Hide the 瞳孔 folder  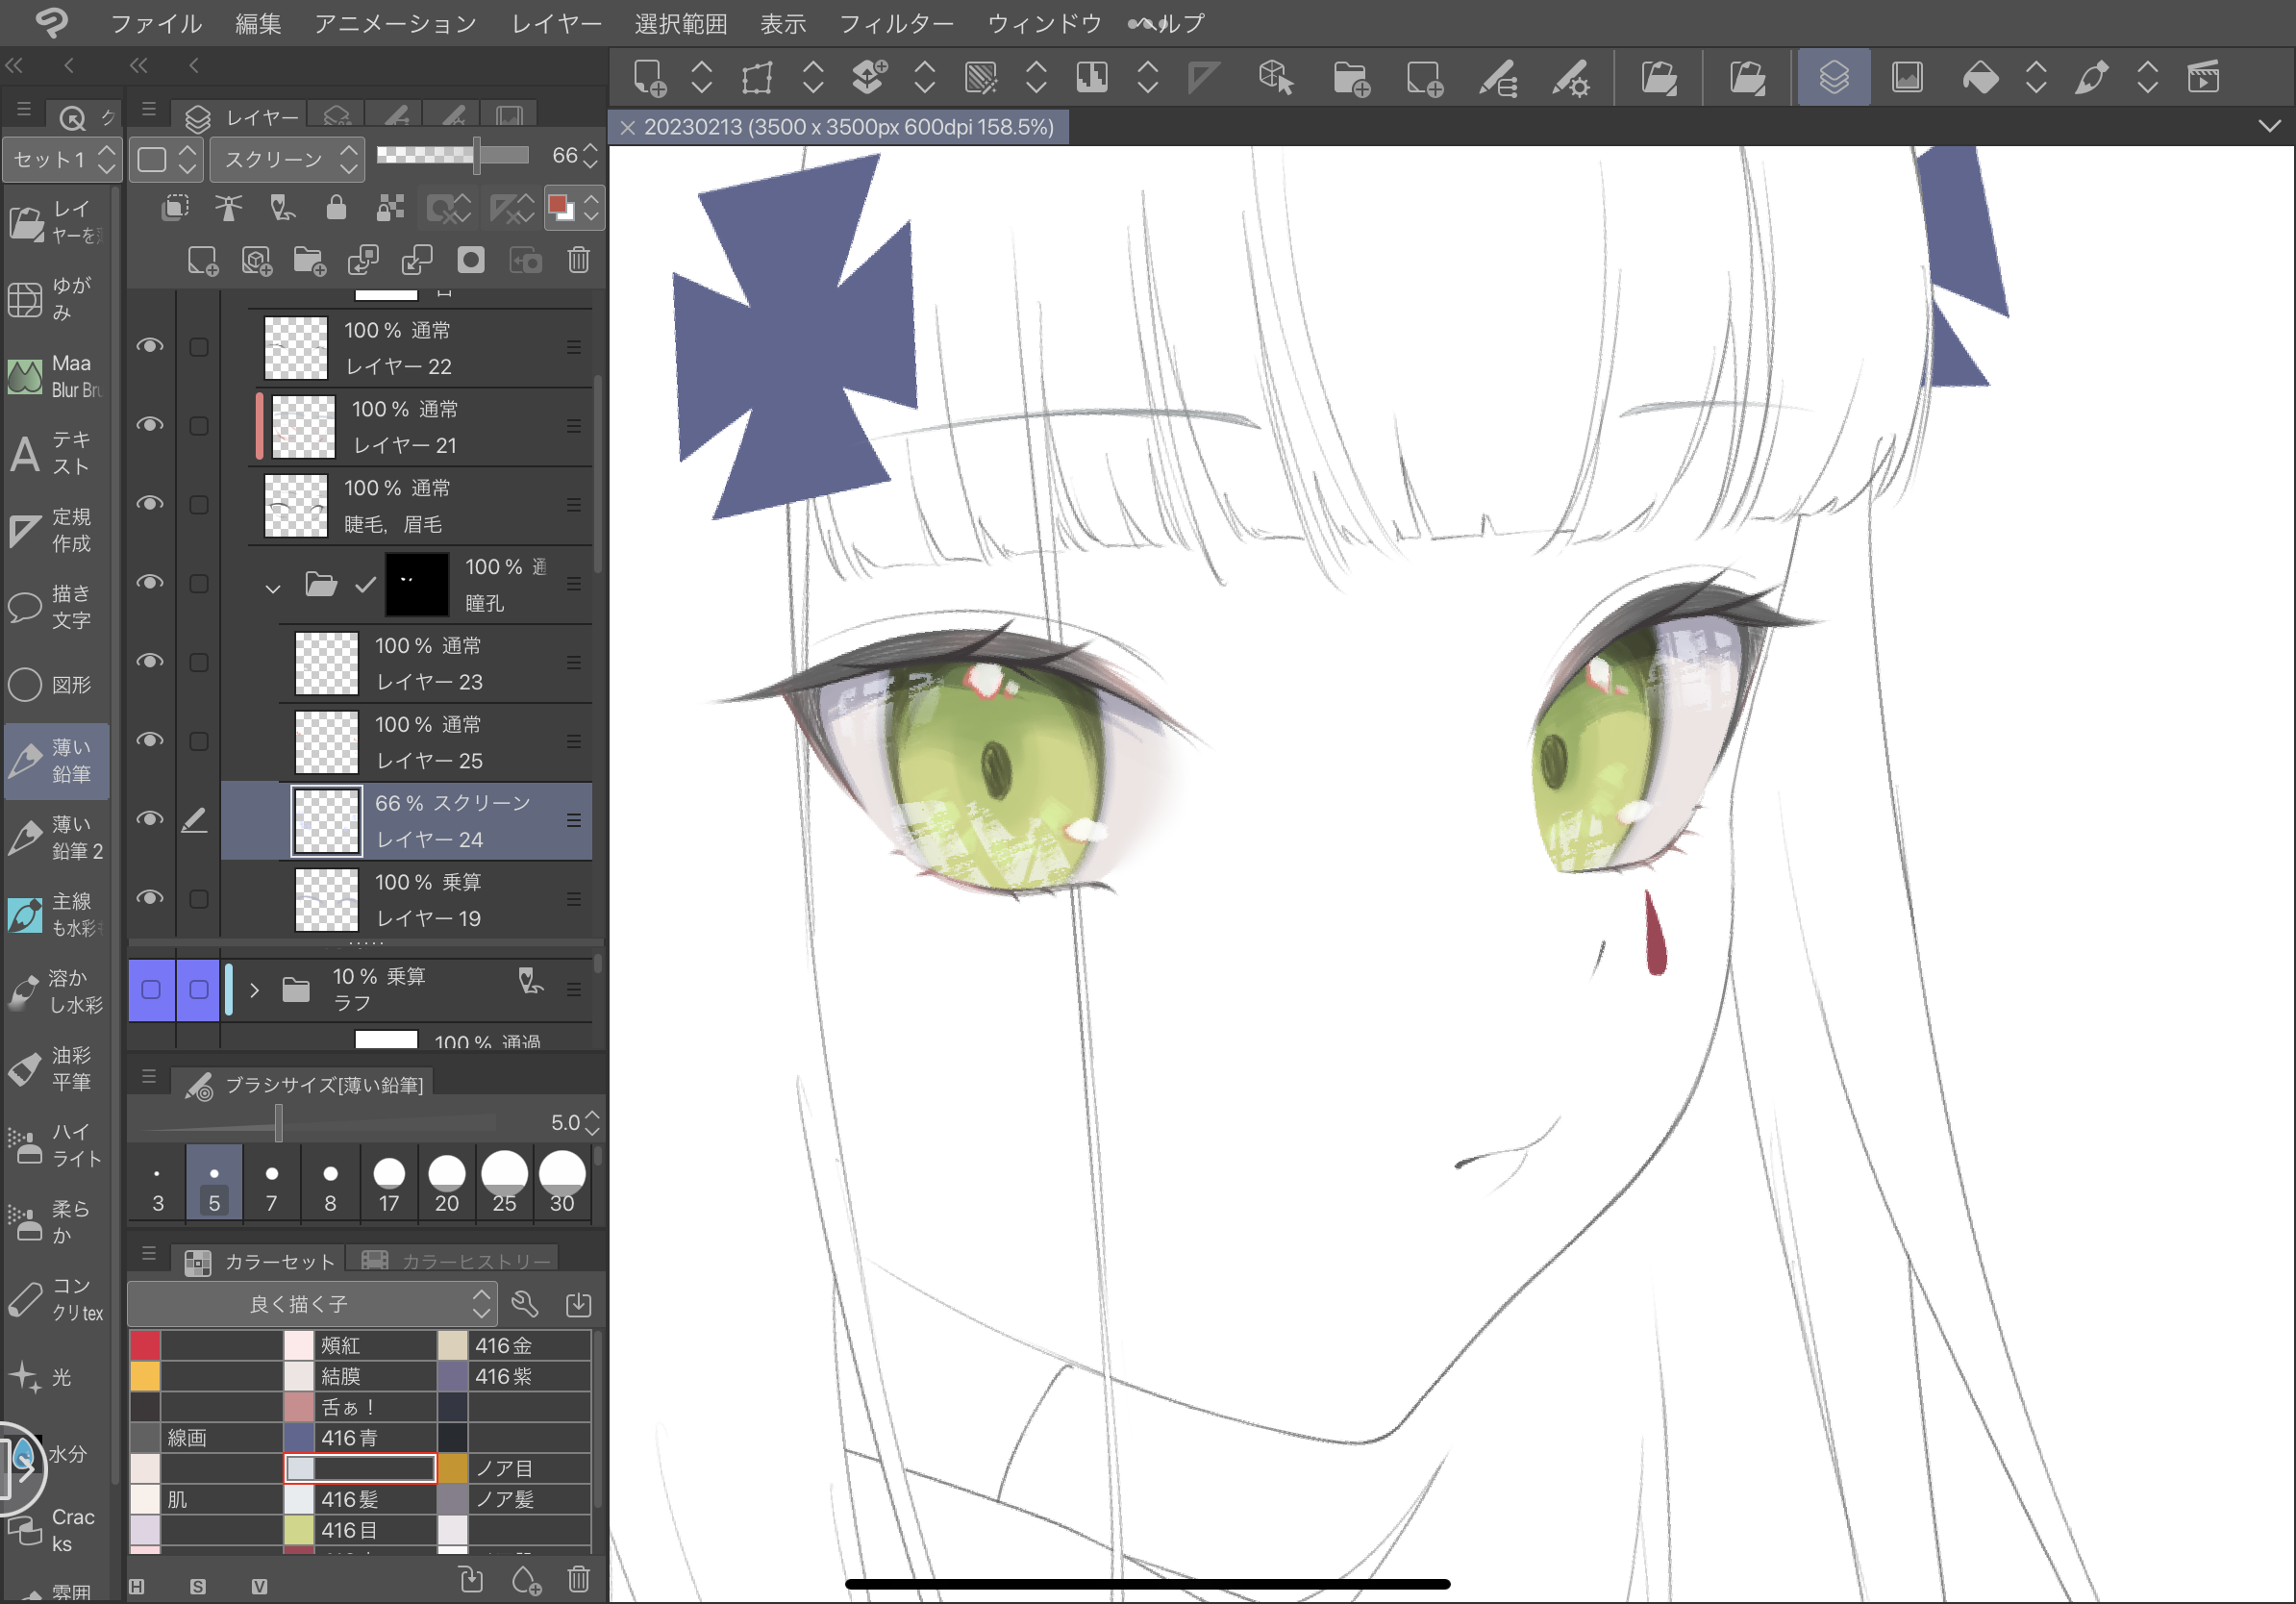150,583
